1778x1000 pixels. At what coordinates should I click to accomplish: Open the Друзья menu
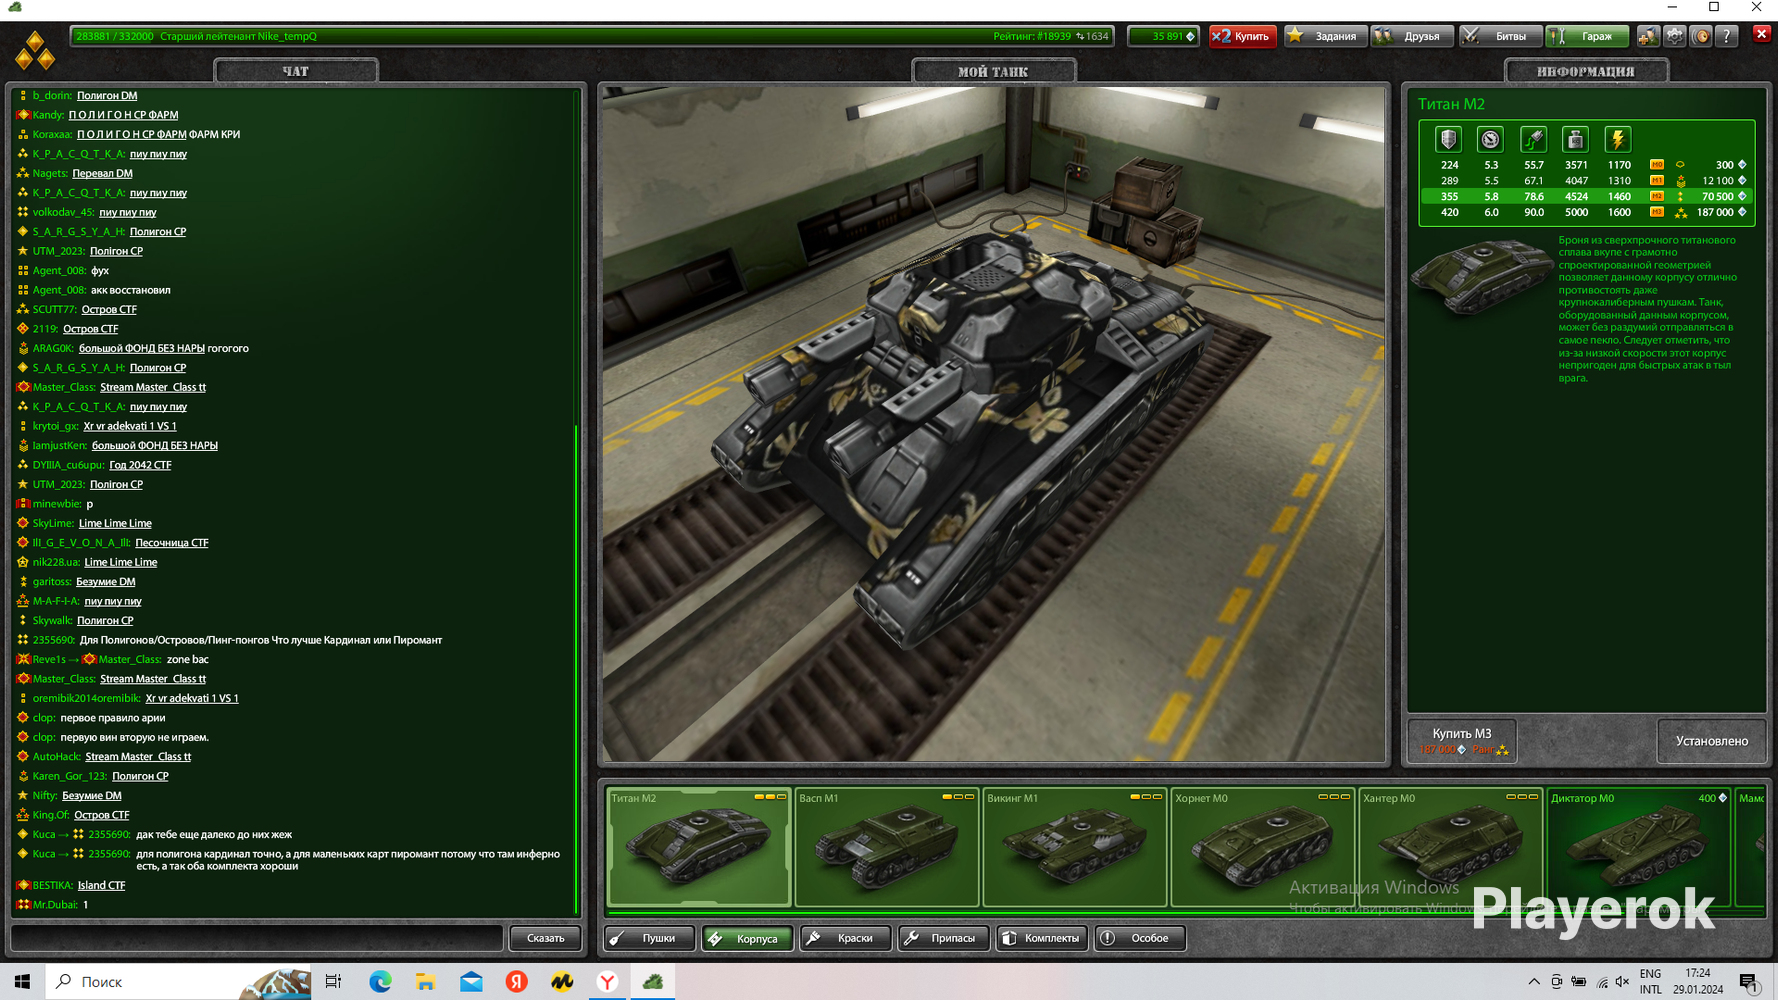(x=1412, y=36)
